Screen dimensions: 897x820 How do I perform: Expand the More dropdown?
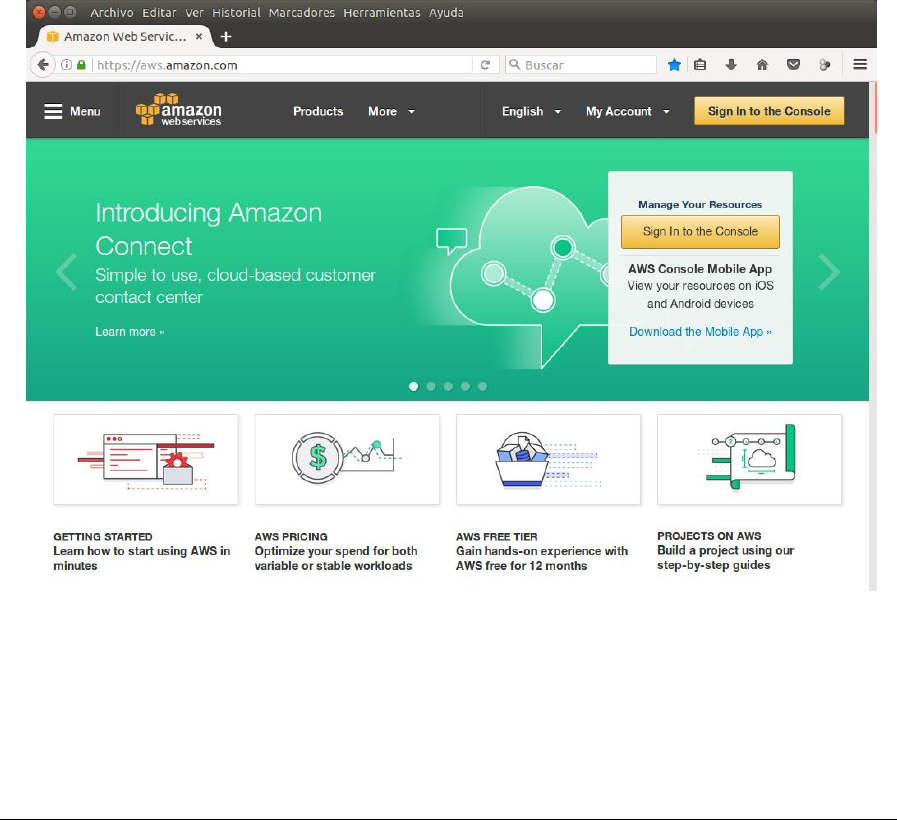point(391,112)
